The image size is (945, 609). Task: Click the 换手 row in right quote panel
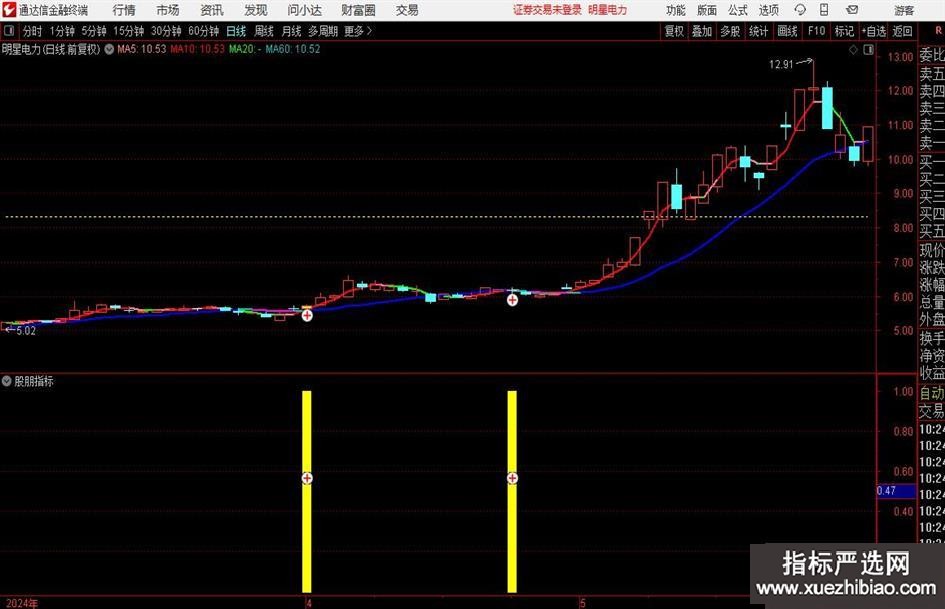[x=932, y=338]
